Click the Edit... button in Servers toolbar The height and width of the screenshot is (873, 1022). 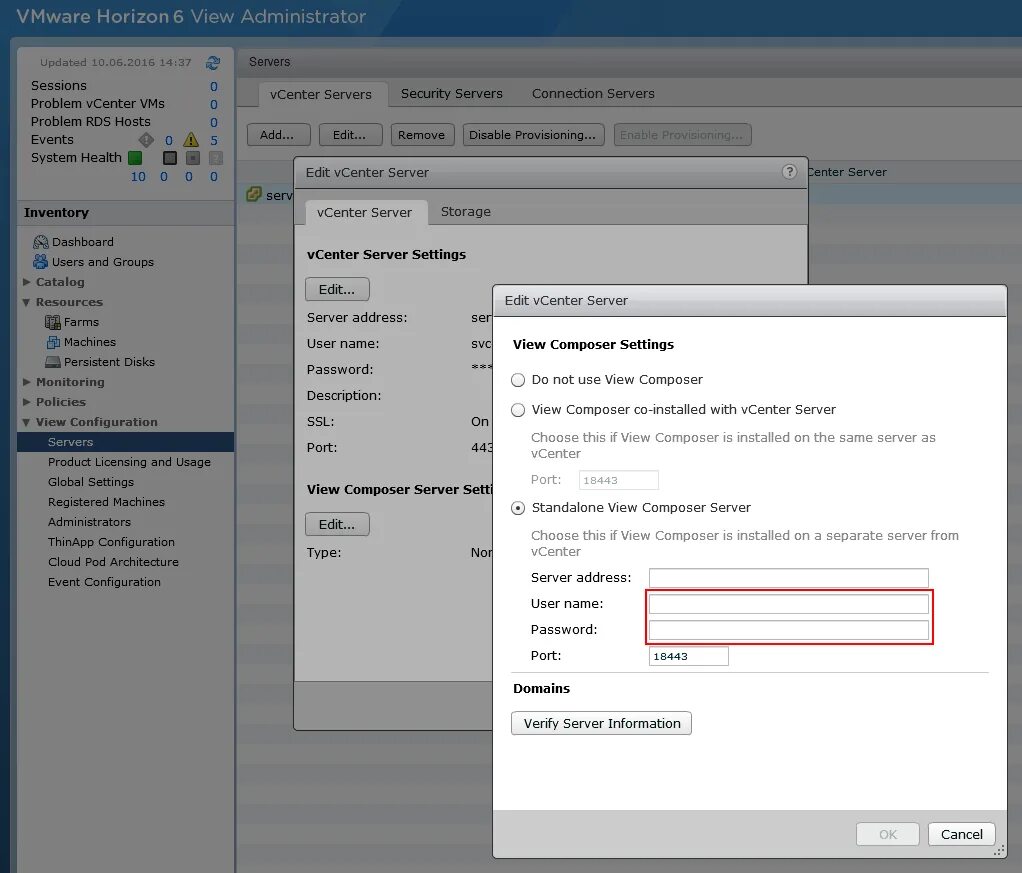pyautogui.click(x=350, y=135)
